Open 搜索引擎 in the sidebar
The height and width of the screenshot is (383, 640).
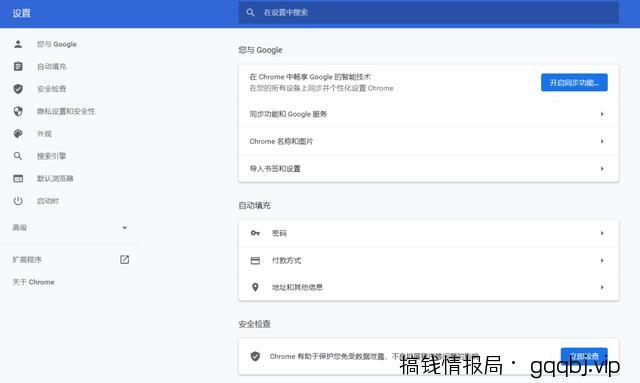(52, 156)
